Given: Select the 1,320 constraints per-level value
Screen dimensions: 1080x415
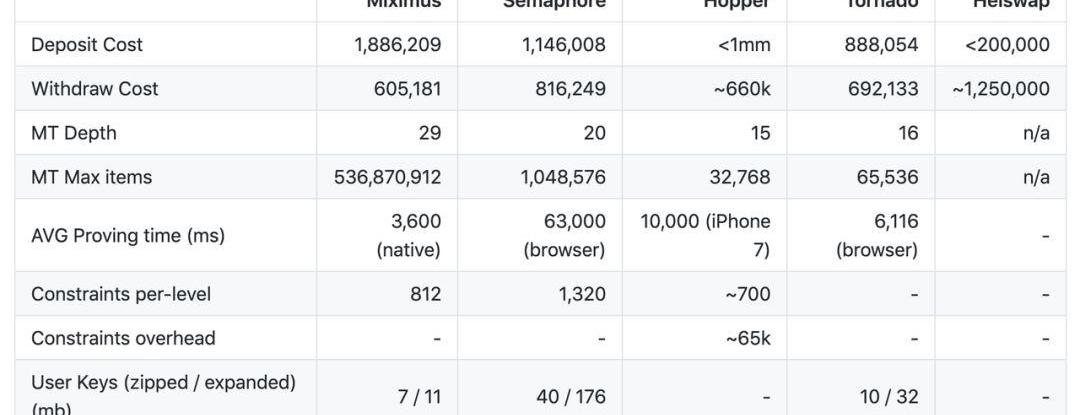Looking at the screenshot, I should (x=577, y=294).
